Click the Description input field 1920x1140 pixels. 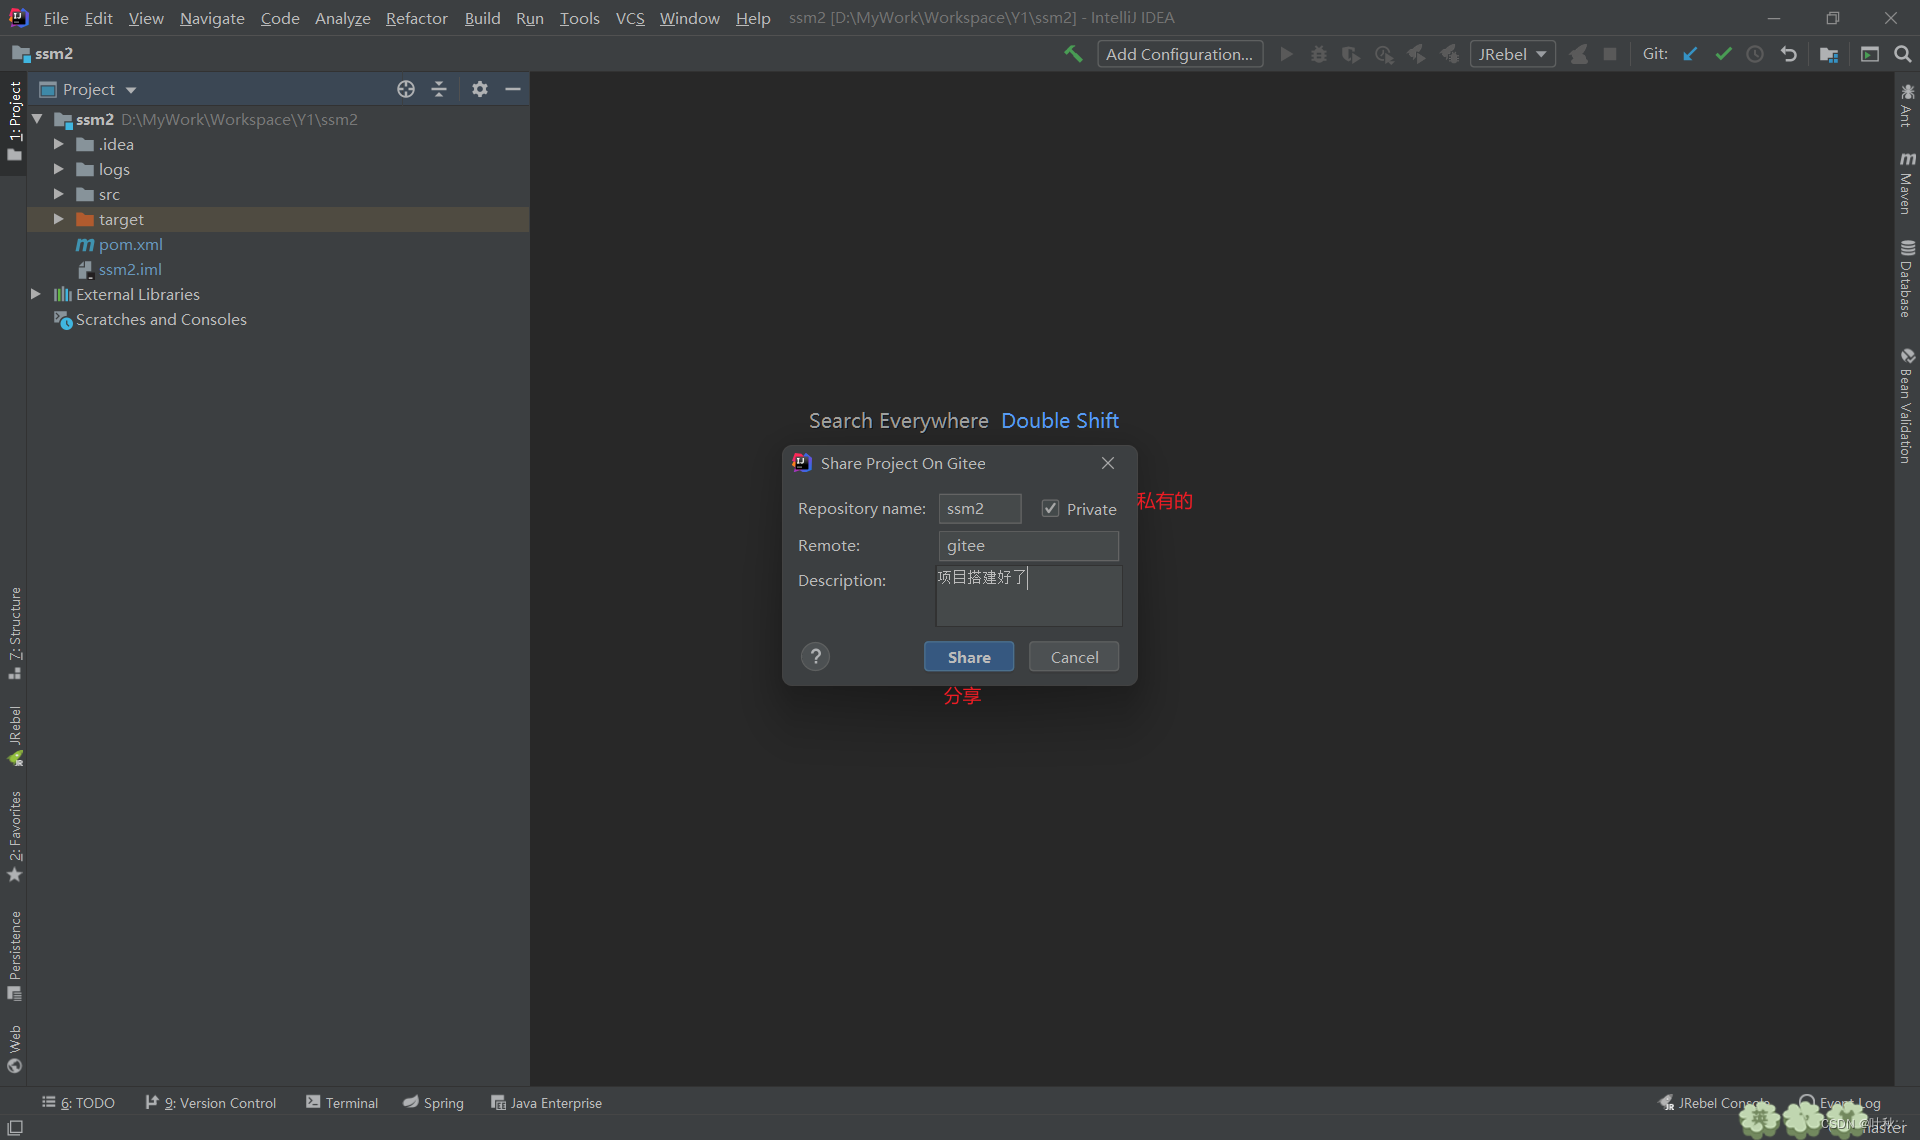coord(1027,593)
